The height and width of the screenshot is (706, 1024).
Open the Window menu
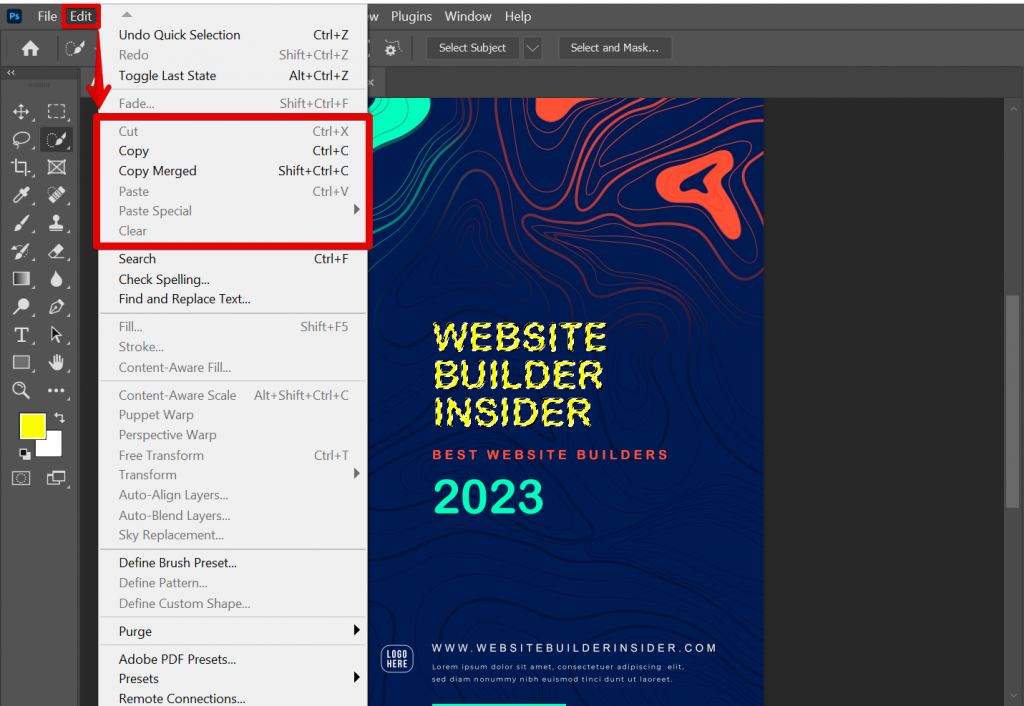point(468,16)
